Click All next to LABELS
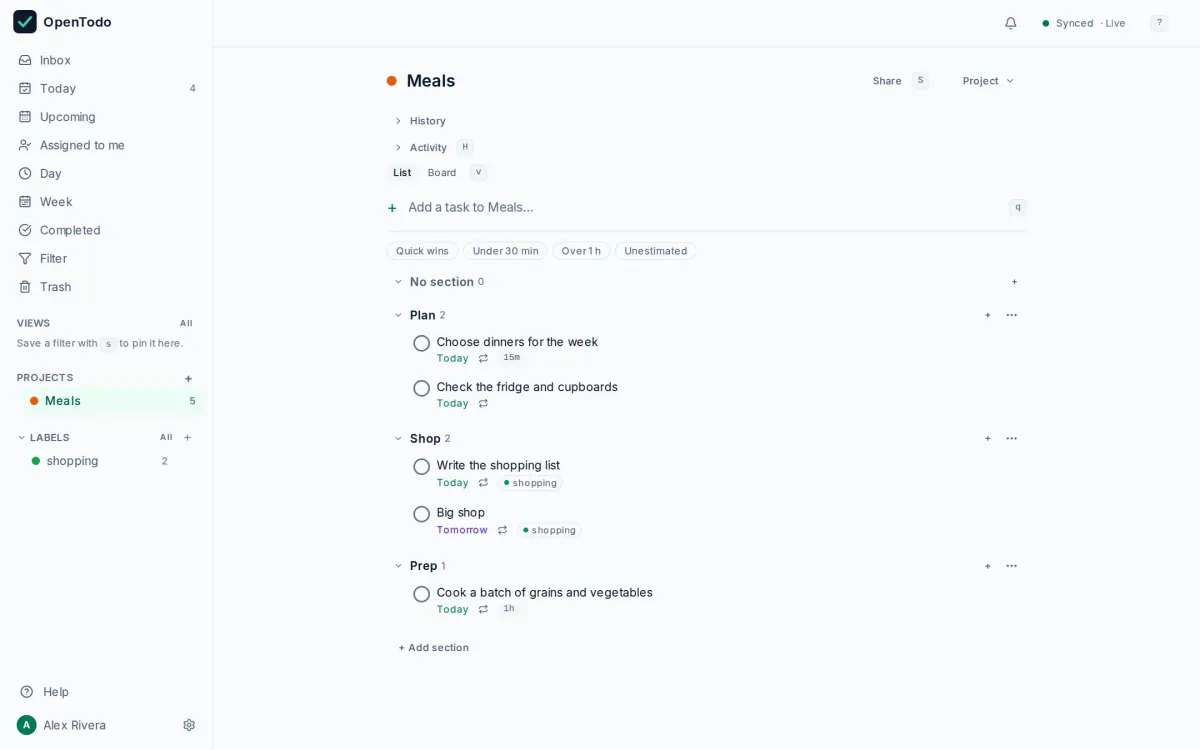 click(166, 437)
